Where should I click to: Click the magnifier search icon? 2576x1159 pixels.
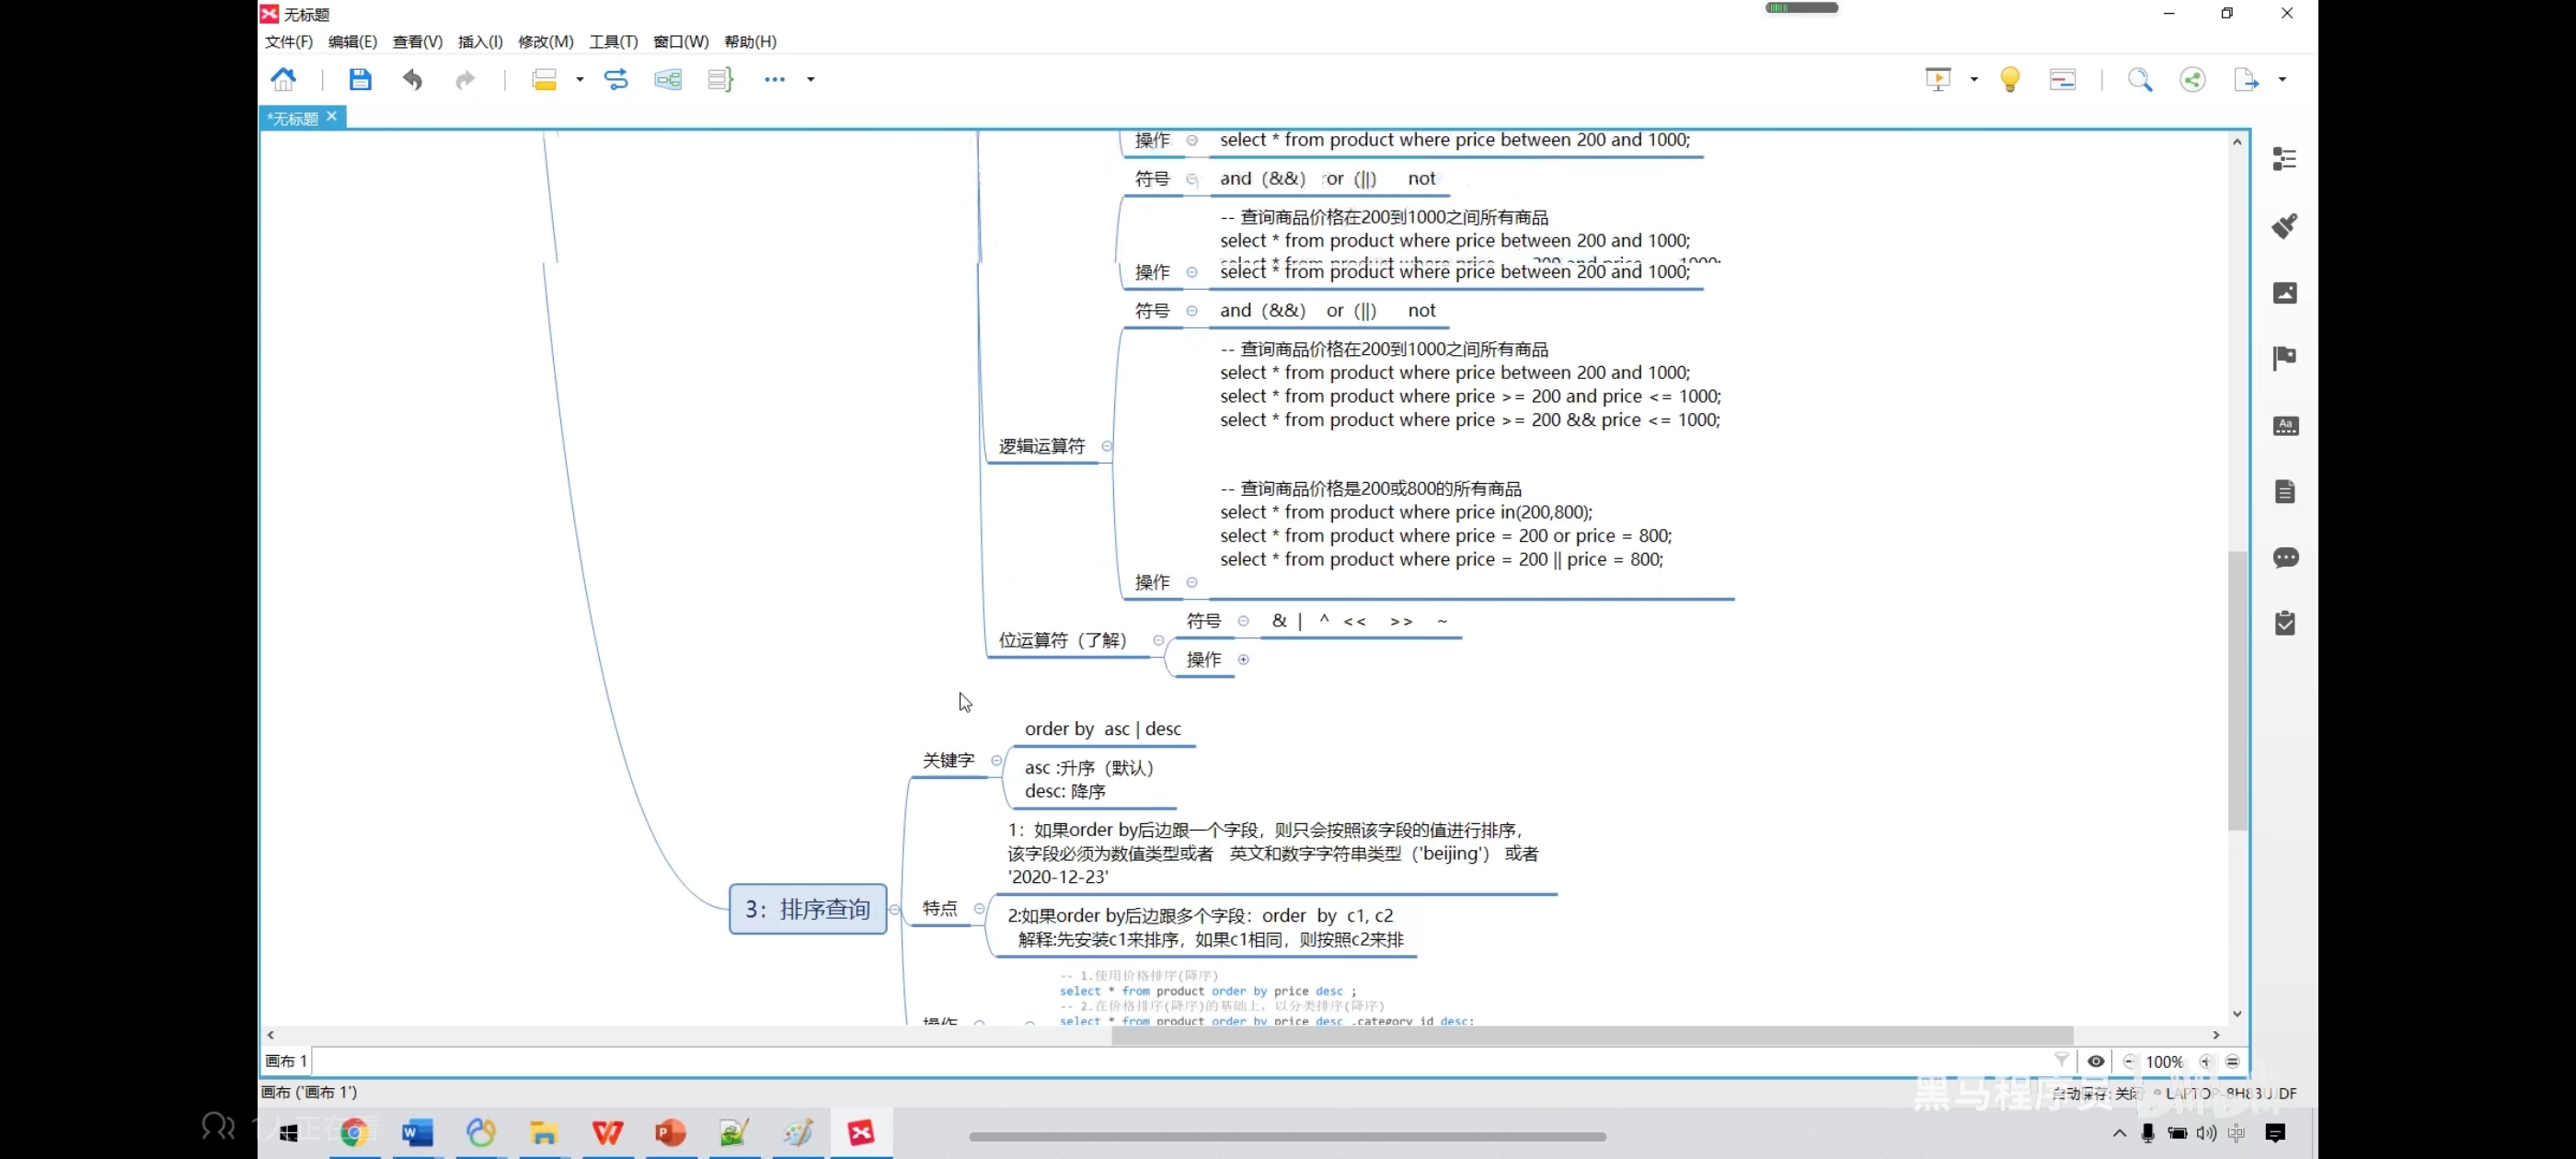tap(2139, 80)
